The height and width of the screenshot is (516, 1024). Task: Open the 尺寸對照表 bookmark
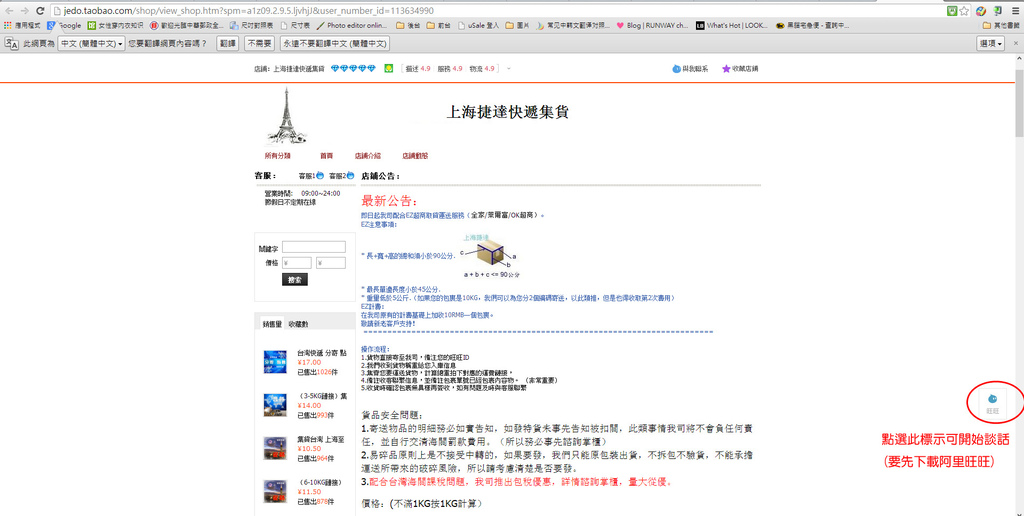click(252, 25)
